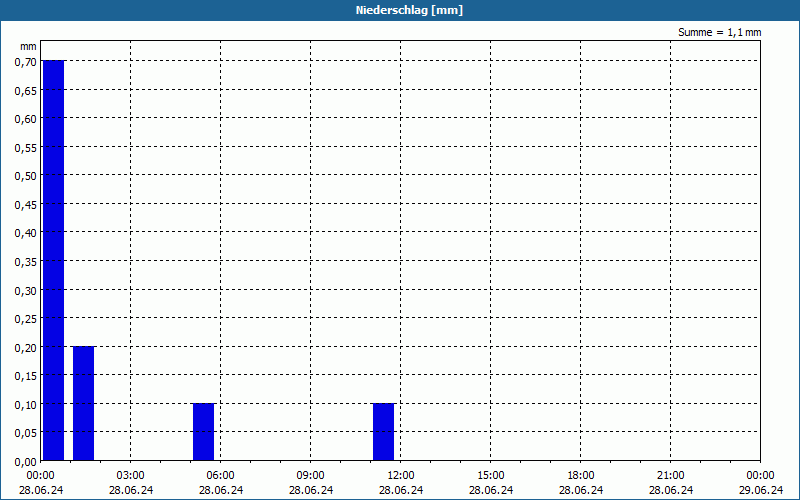
Task: Click the 0,70 mm bar at 00:00
Action: point(53,260)
